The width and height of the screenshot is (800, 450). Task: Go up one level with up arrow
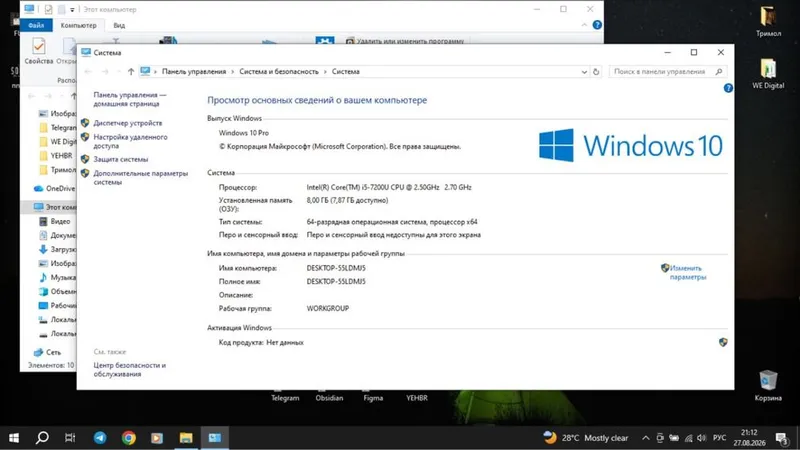(x=131, y=72)
